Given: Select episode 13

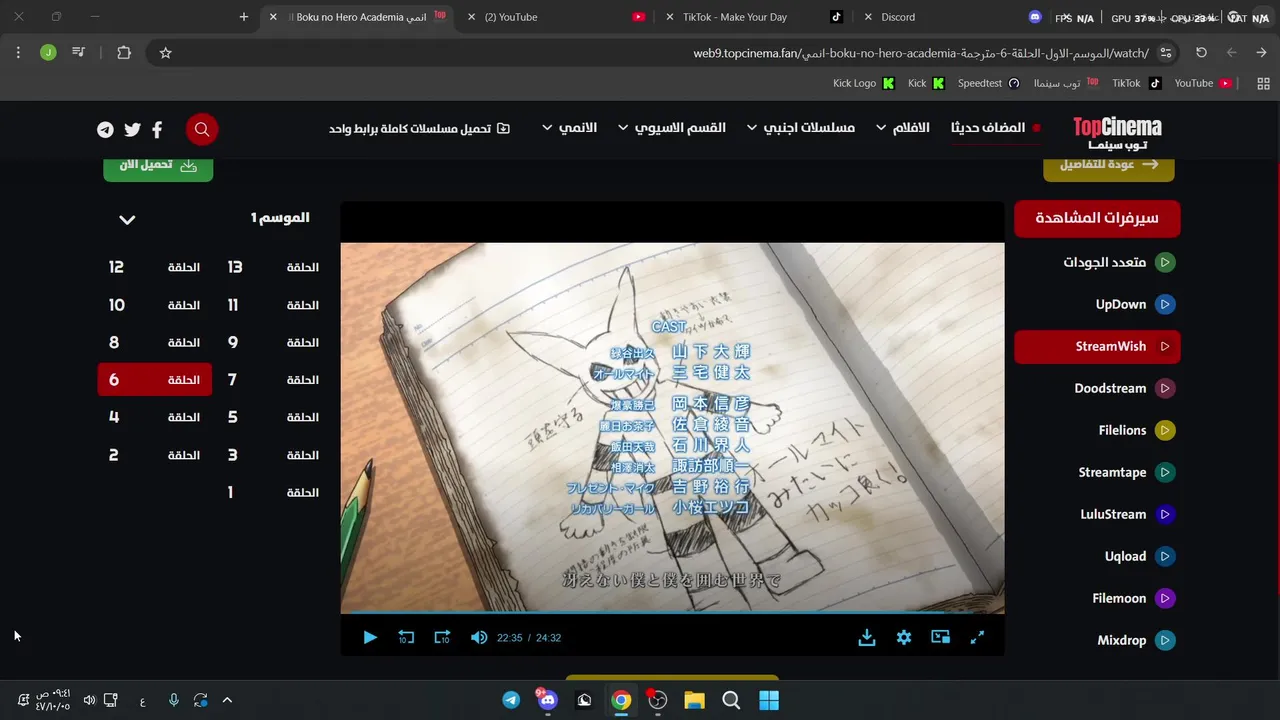Looking at the screenshot, I should point(274,267).
